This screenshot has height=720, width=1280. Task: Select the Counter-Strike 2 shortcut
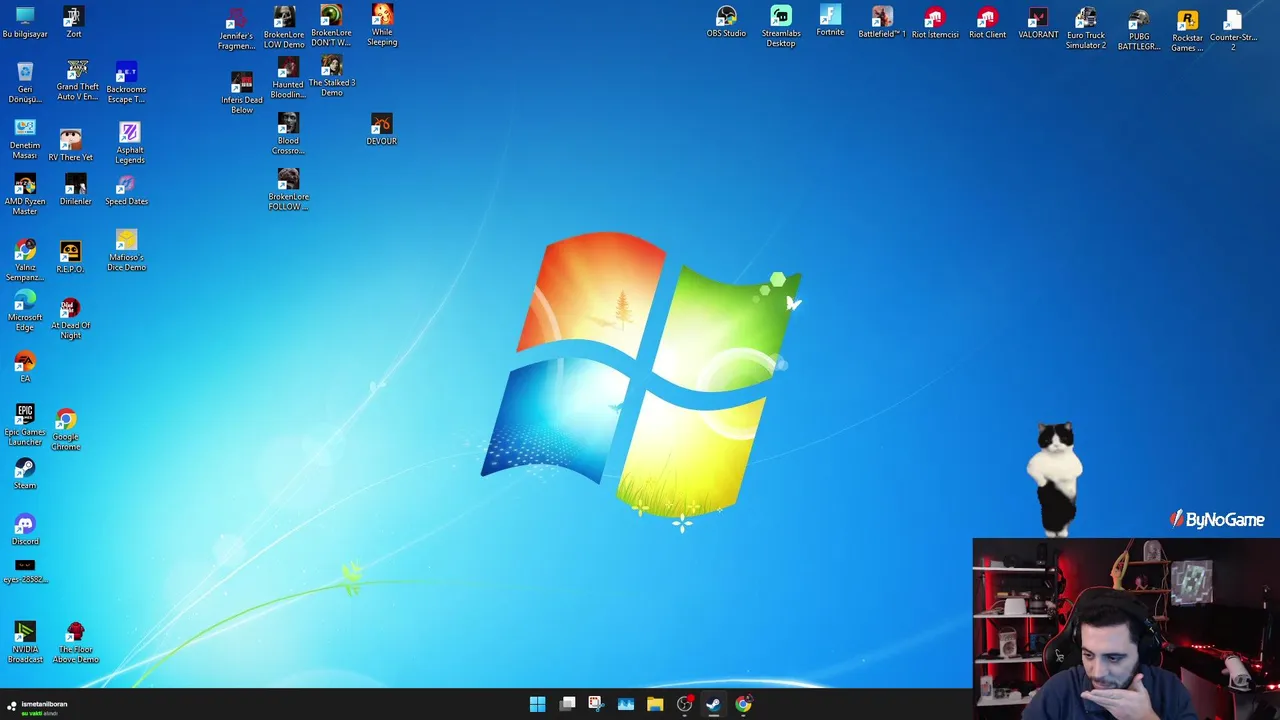click(1233, 30)
